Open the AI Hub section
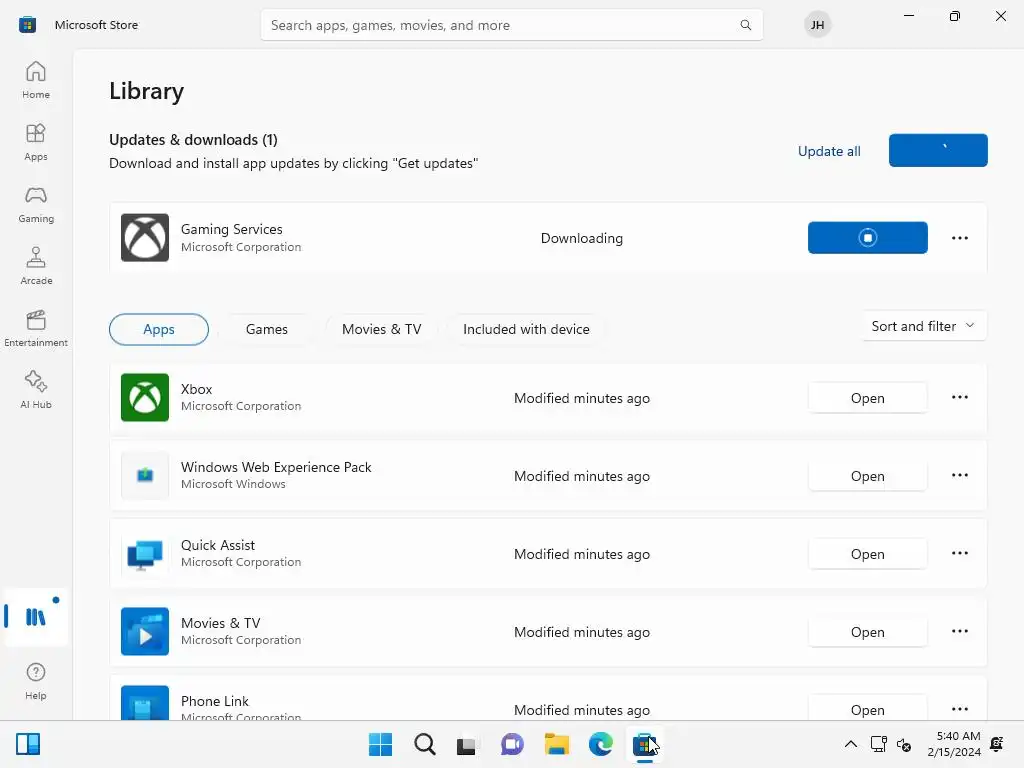Screen dimensions: 1024x768 tap(36, 390)
